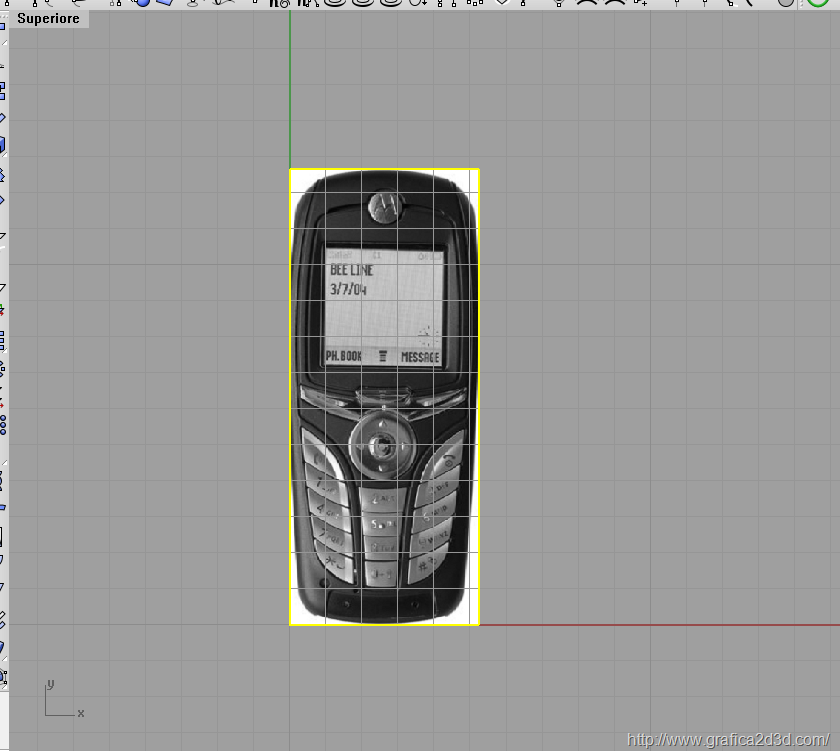The height and width of the screenshot is (751, 840).
Task: Click the BEE LINE text on phone display
Action: coord(351,271)
